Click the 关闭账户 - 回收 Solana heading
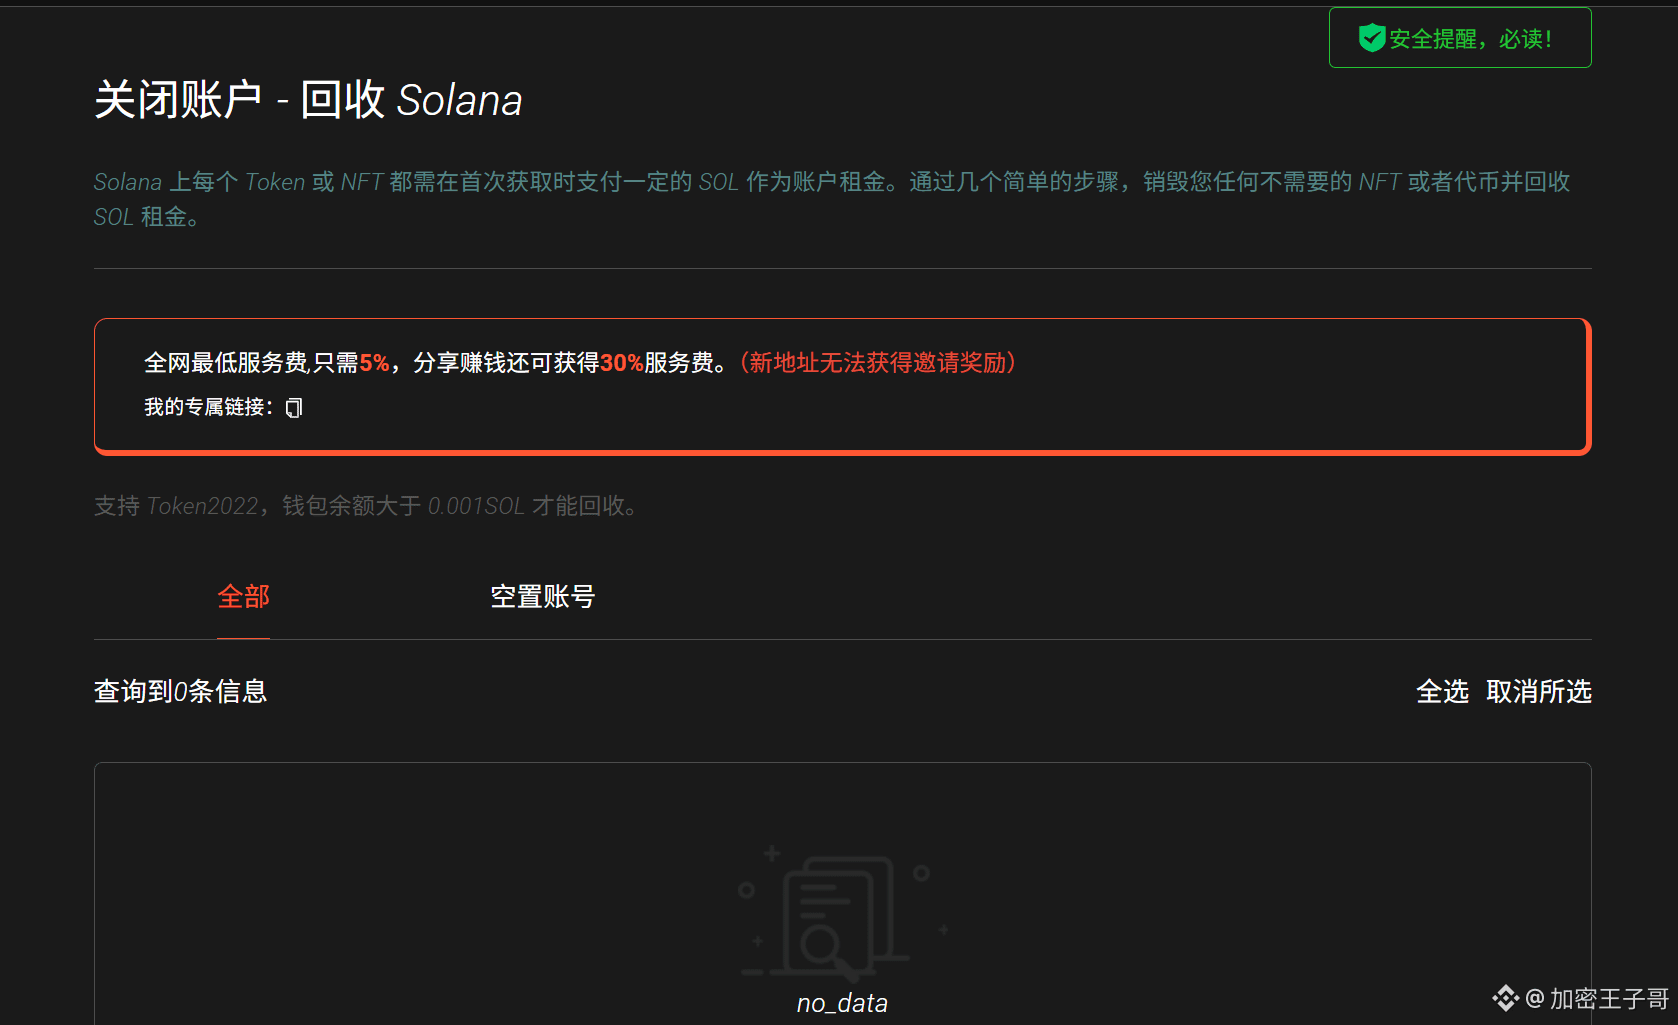 pyautogui.click(x=308, y=100)
